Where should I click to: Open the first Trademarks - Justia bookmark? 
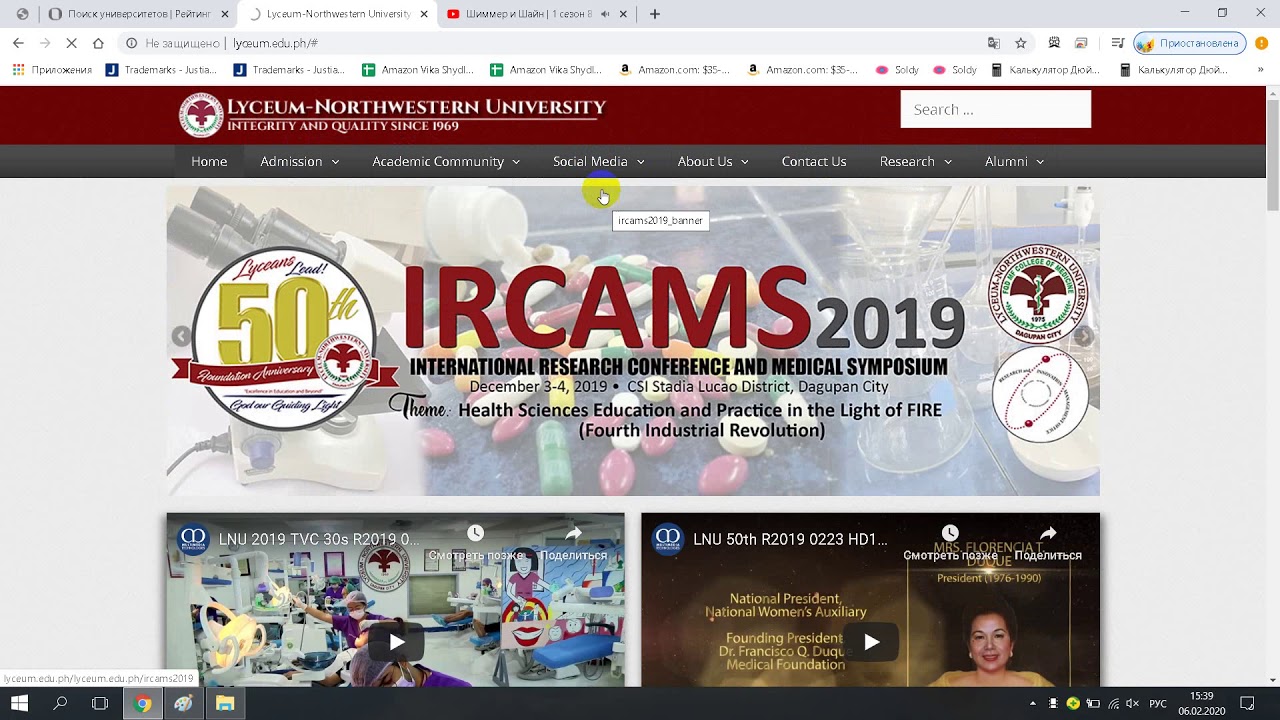[x=160, y=70]
